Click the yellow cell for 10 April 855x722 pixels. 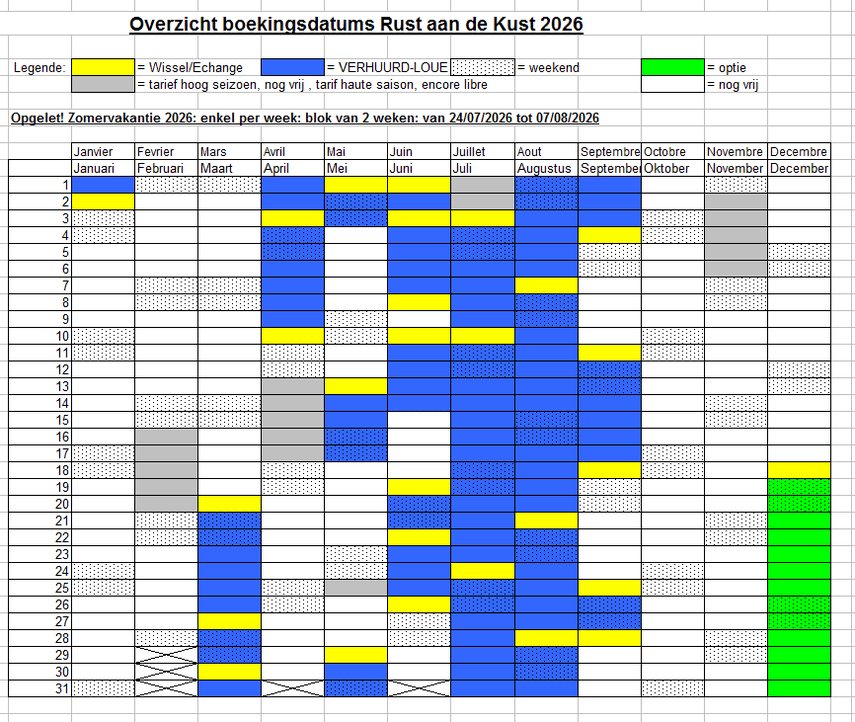(x=293, y=336)
